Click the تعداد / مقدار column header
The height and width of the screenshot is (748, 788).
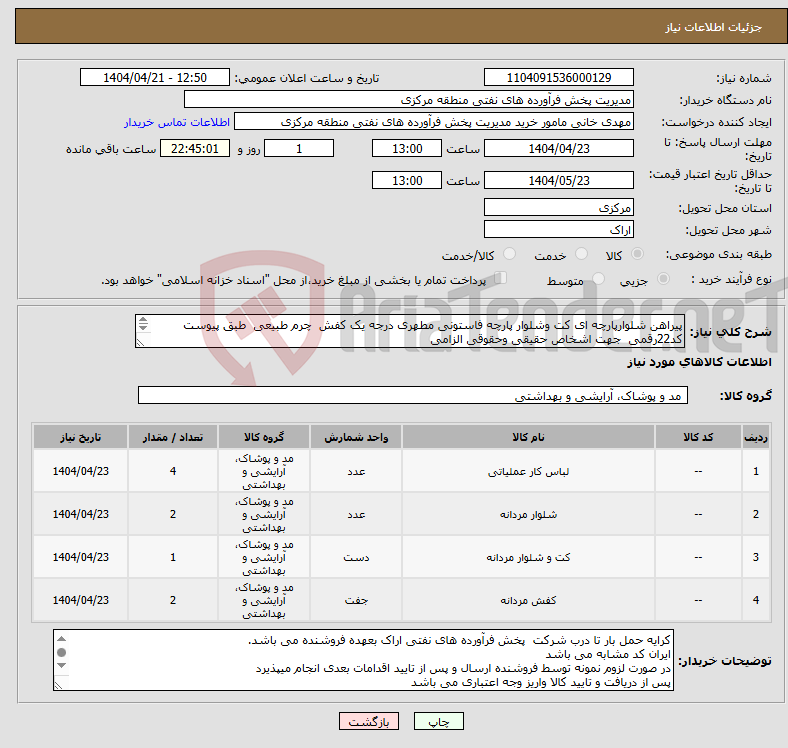point(173,437)
